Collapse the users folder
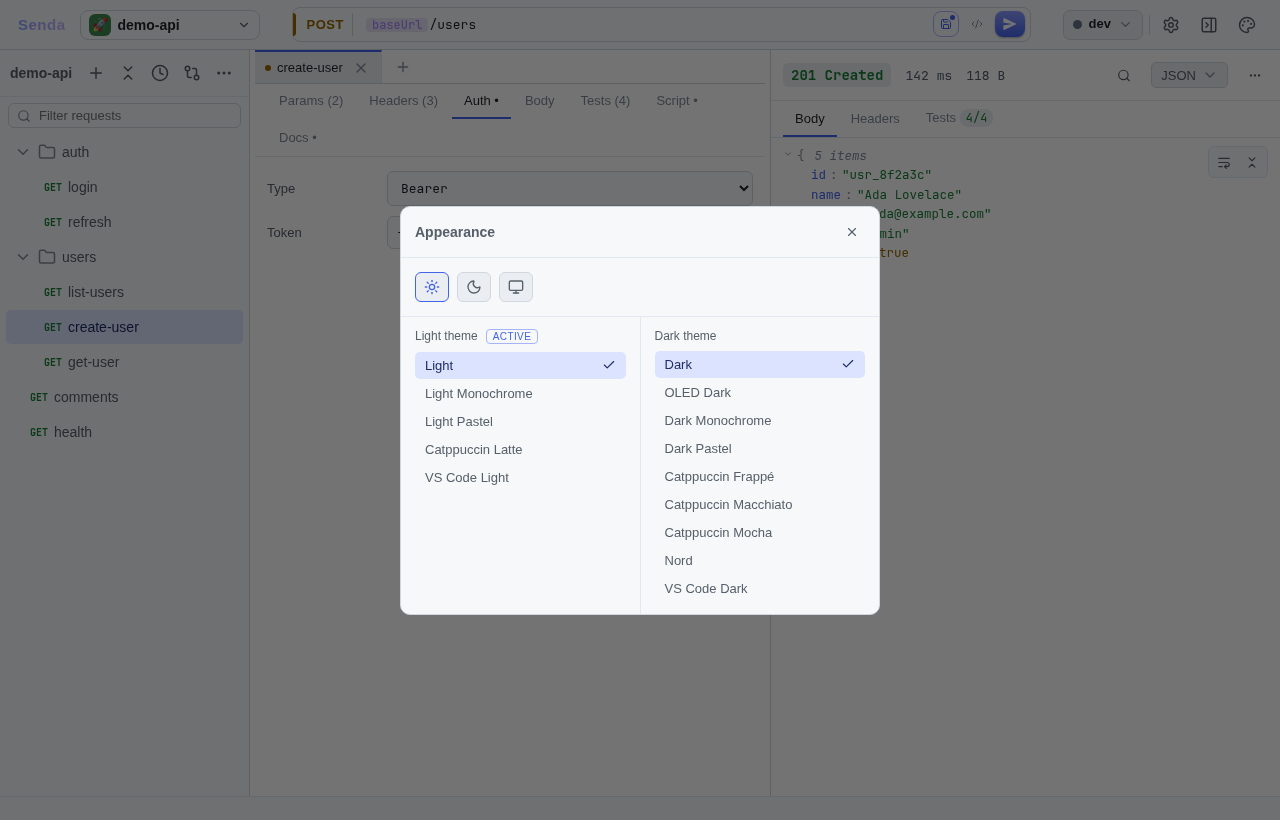The image size is (1280, 820). click(23, 257)
